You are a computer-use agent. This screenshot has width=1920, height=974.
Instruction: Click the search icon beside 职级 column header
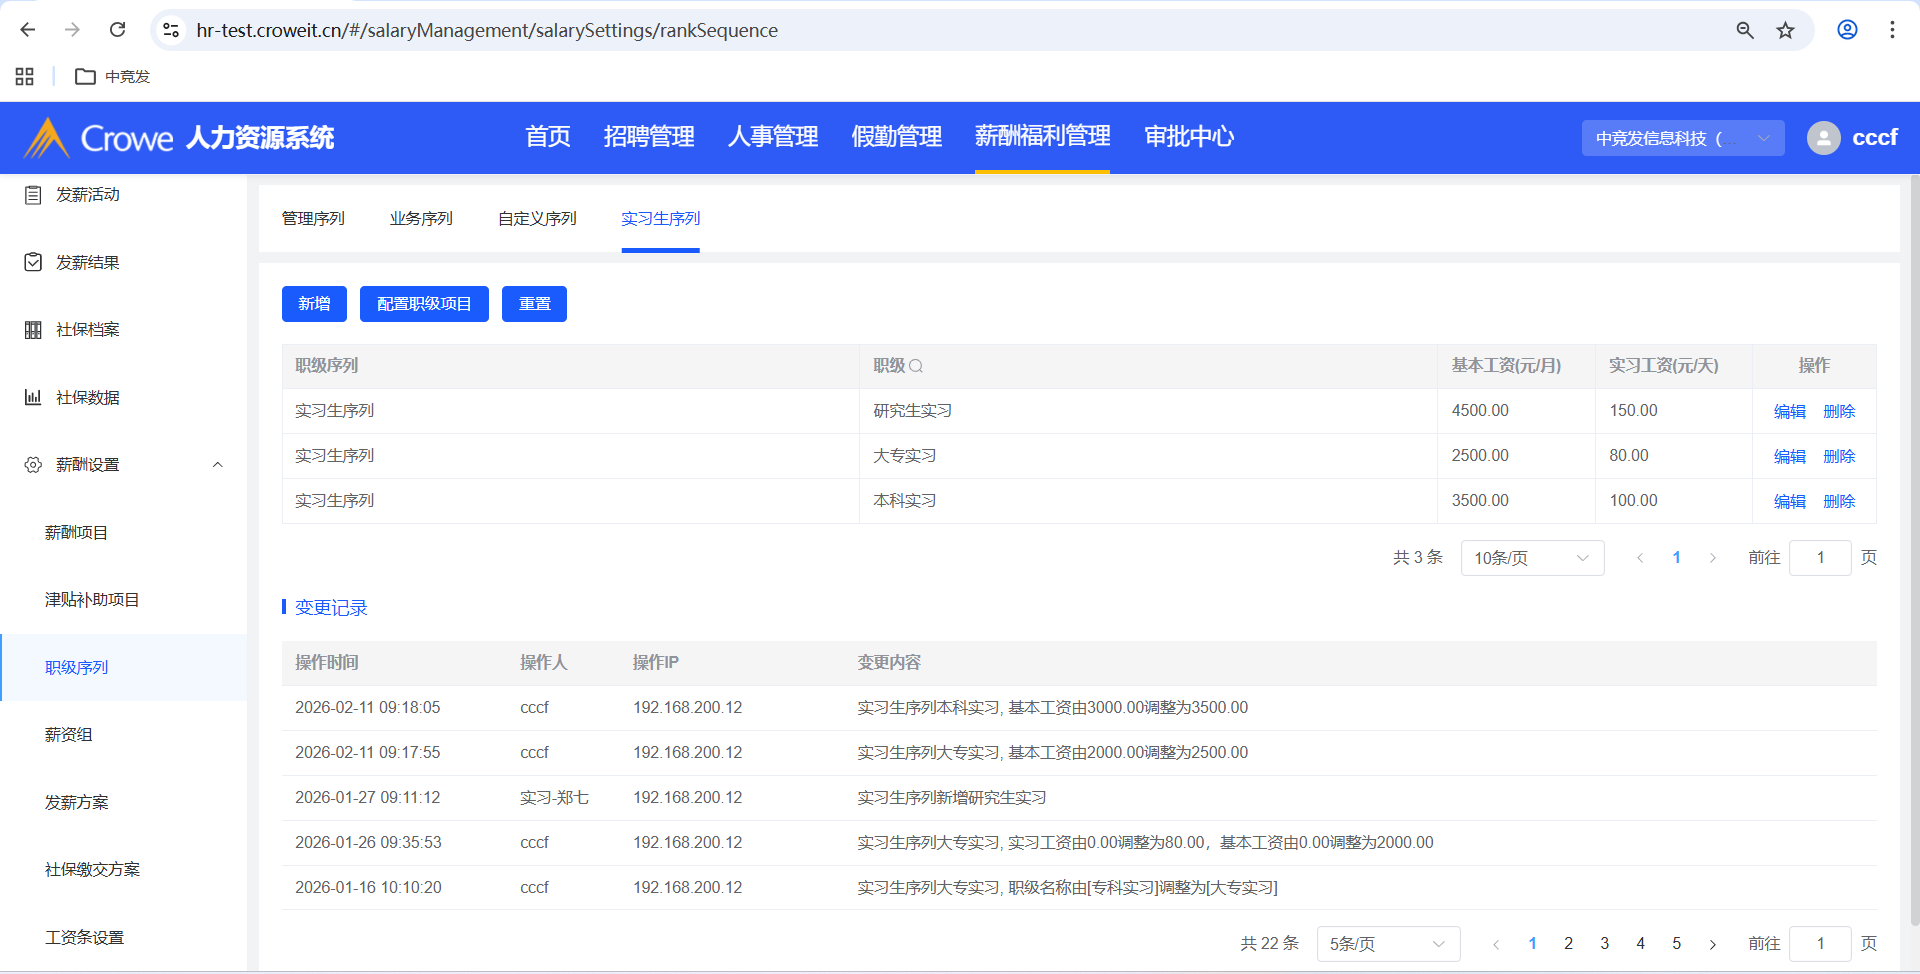tap(916, 366)
